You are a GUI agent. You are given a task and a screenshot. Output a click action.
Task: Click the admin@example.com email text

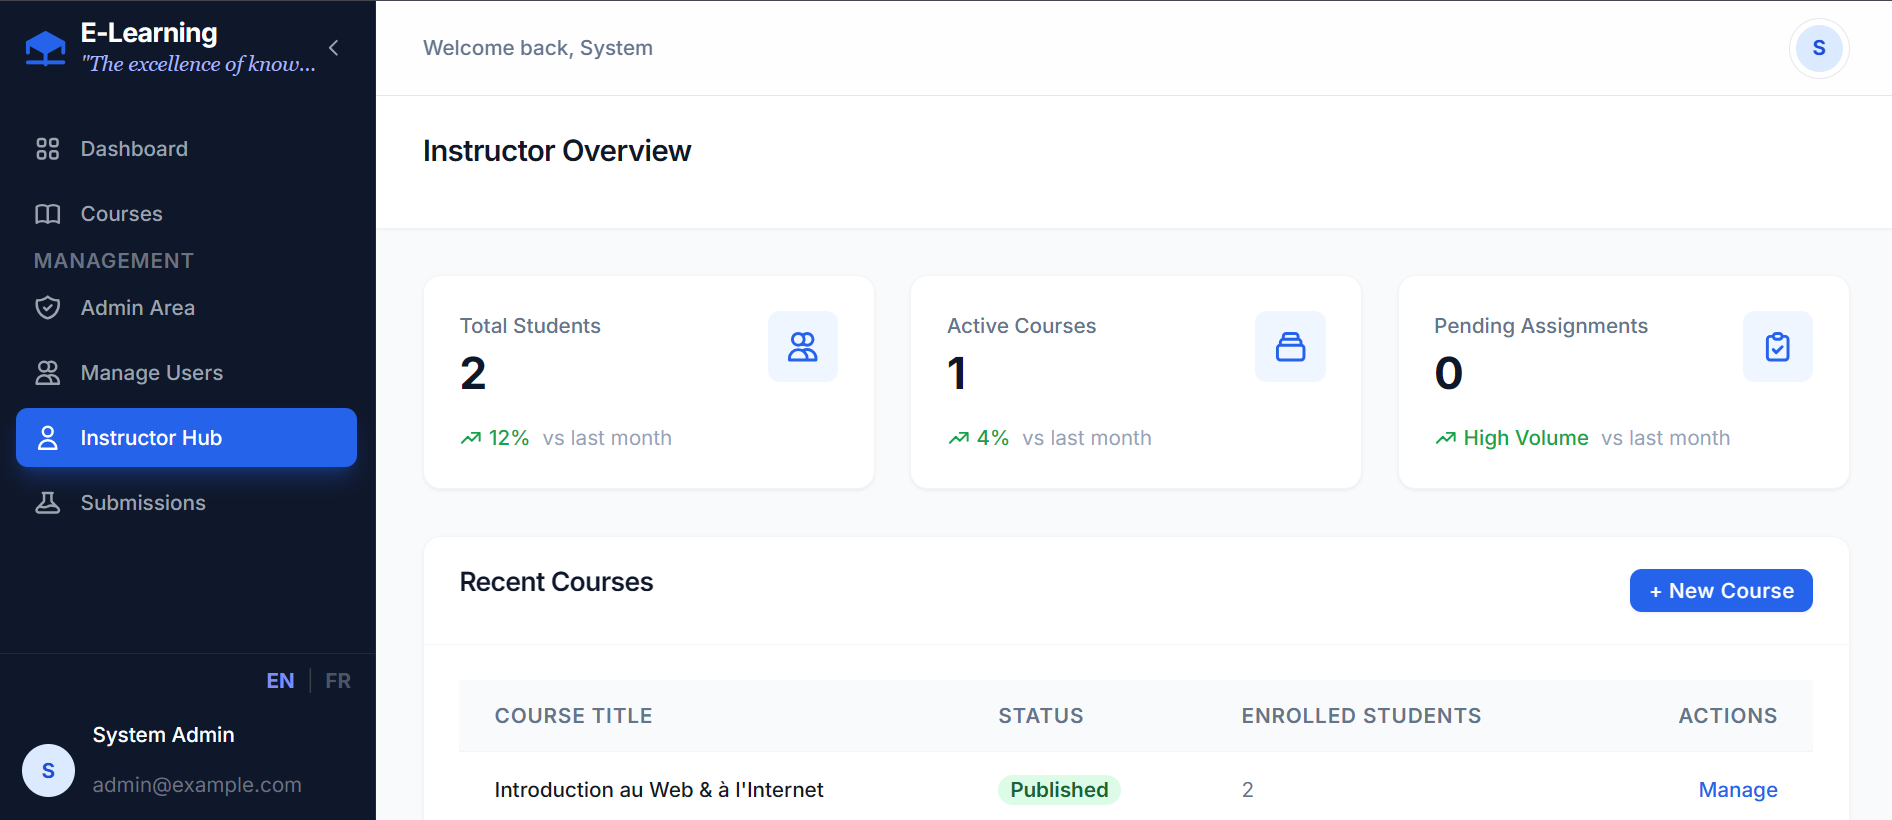(197, 785)
